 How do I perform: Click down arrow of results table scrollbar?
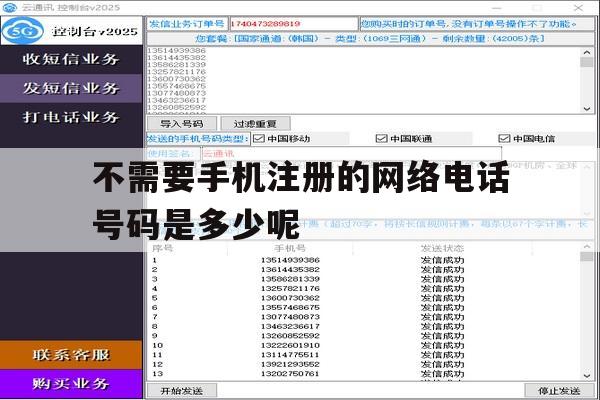(587, 376)
